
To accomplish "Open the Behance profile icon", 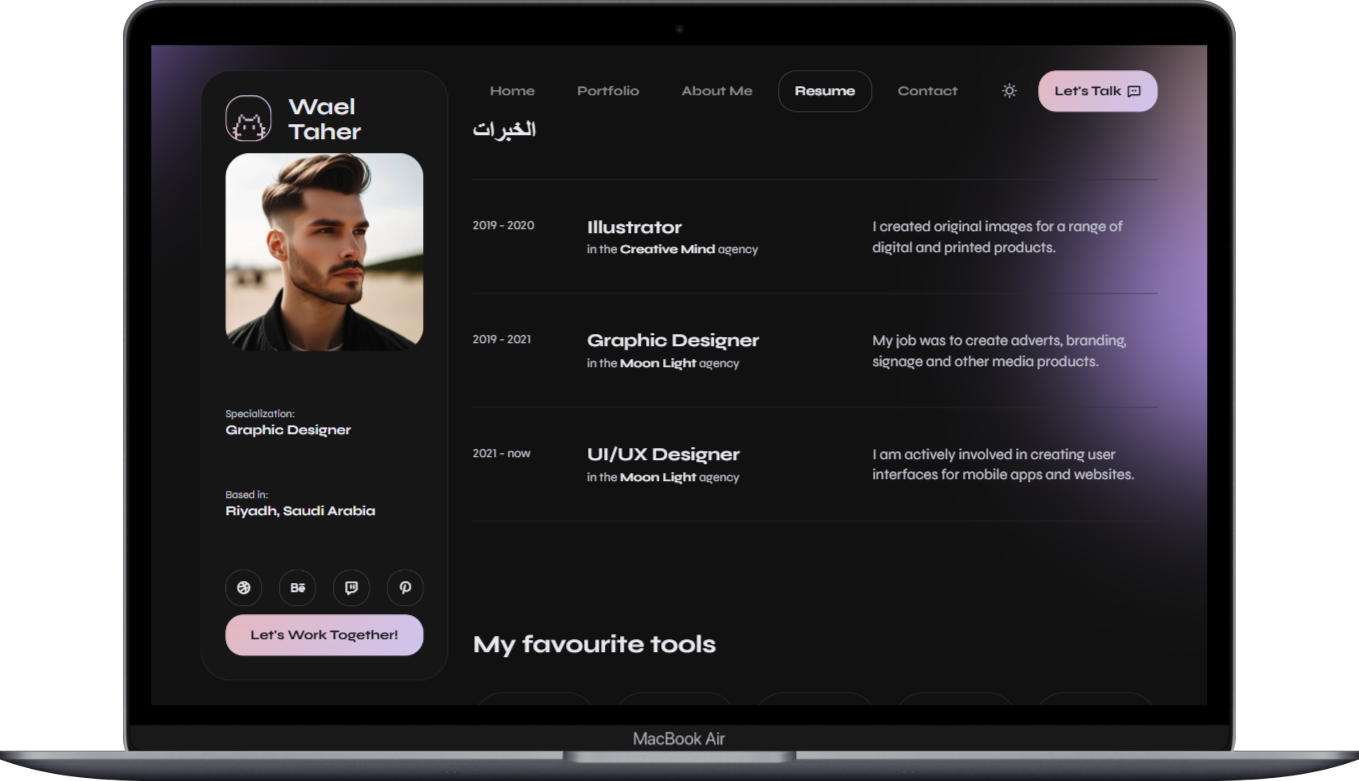I will click(297, 588).
